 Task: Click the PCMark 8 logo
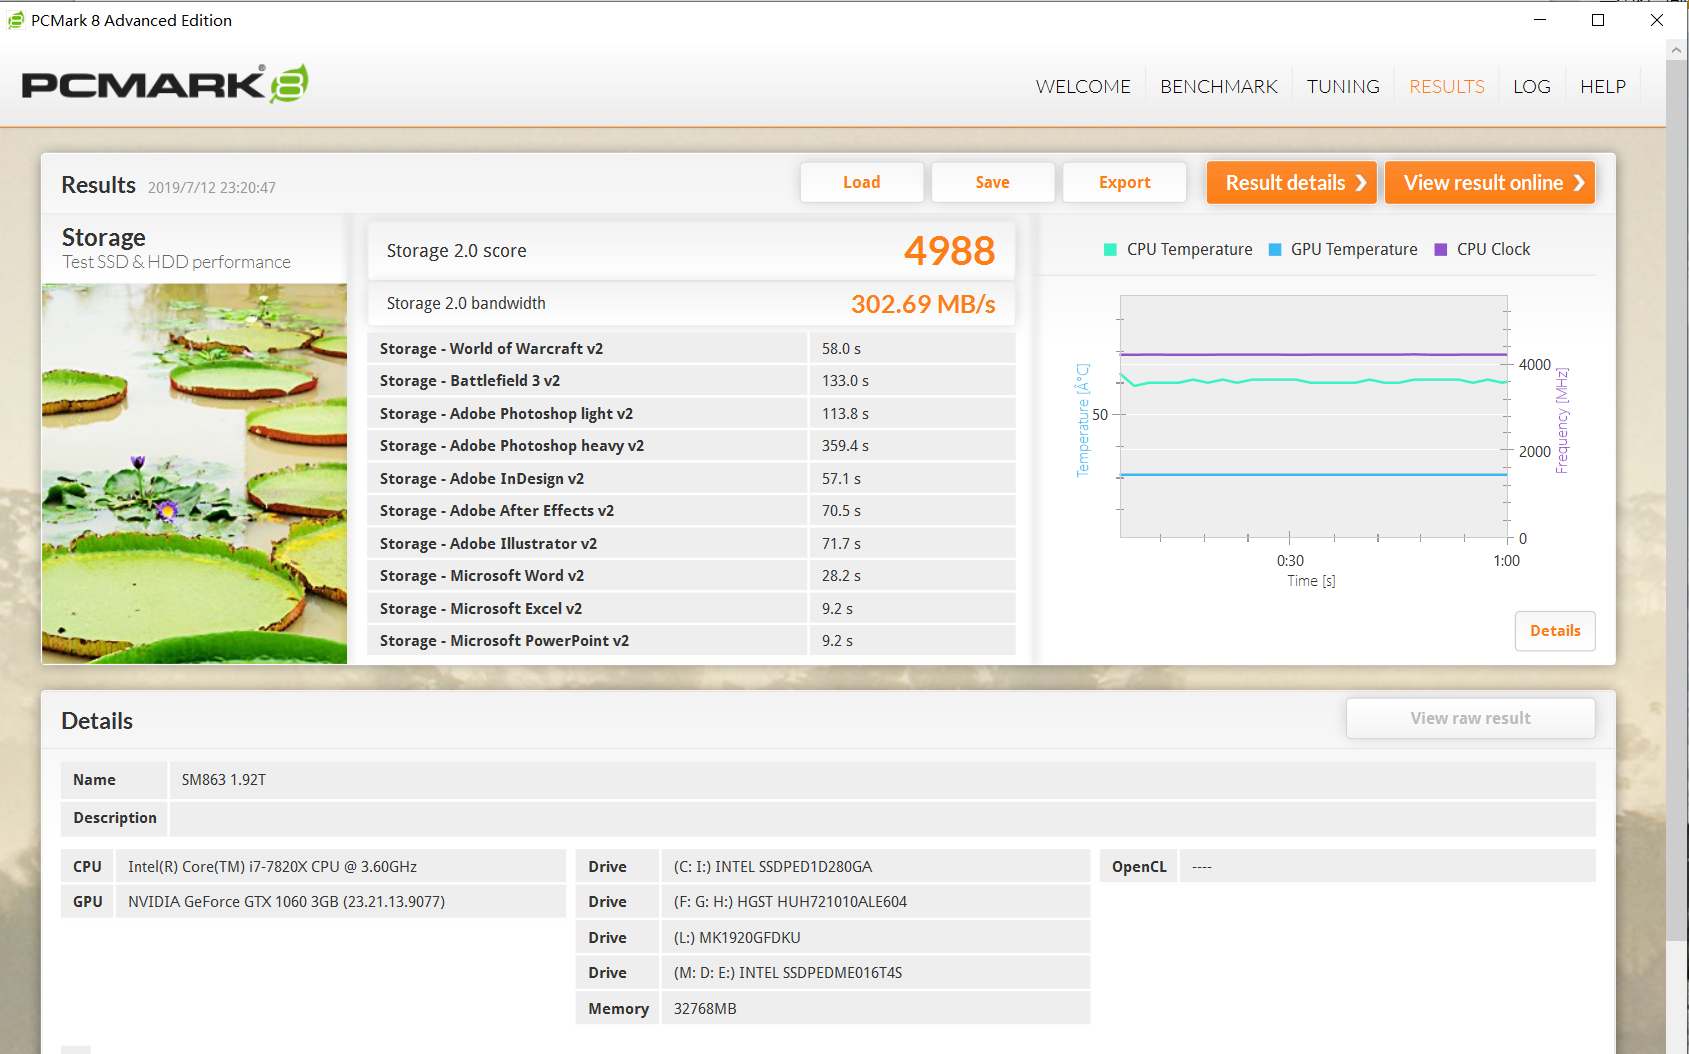pyautogui.click(x=165, y=84)
